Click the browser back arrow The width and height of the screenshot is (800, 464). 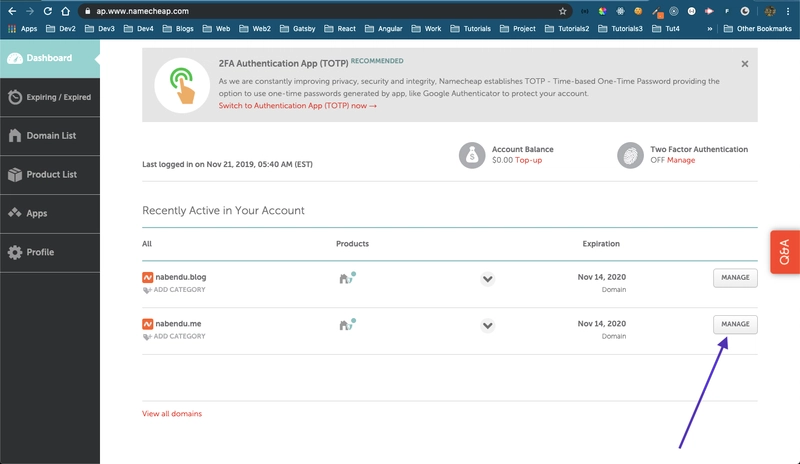[x=12, y=11]
